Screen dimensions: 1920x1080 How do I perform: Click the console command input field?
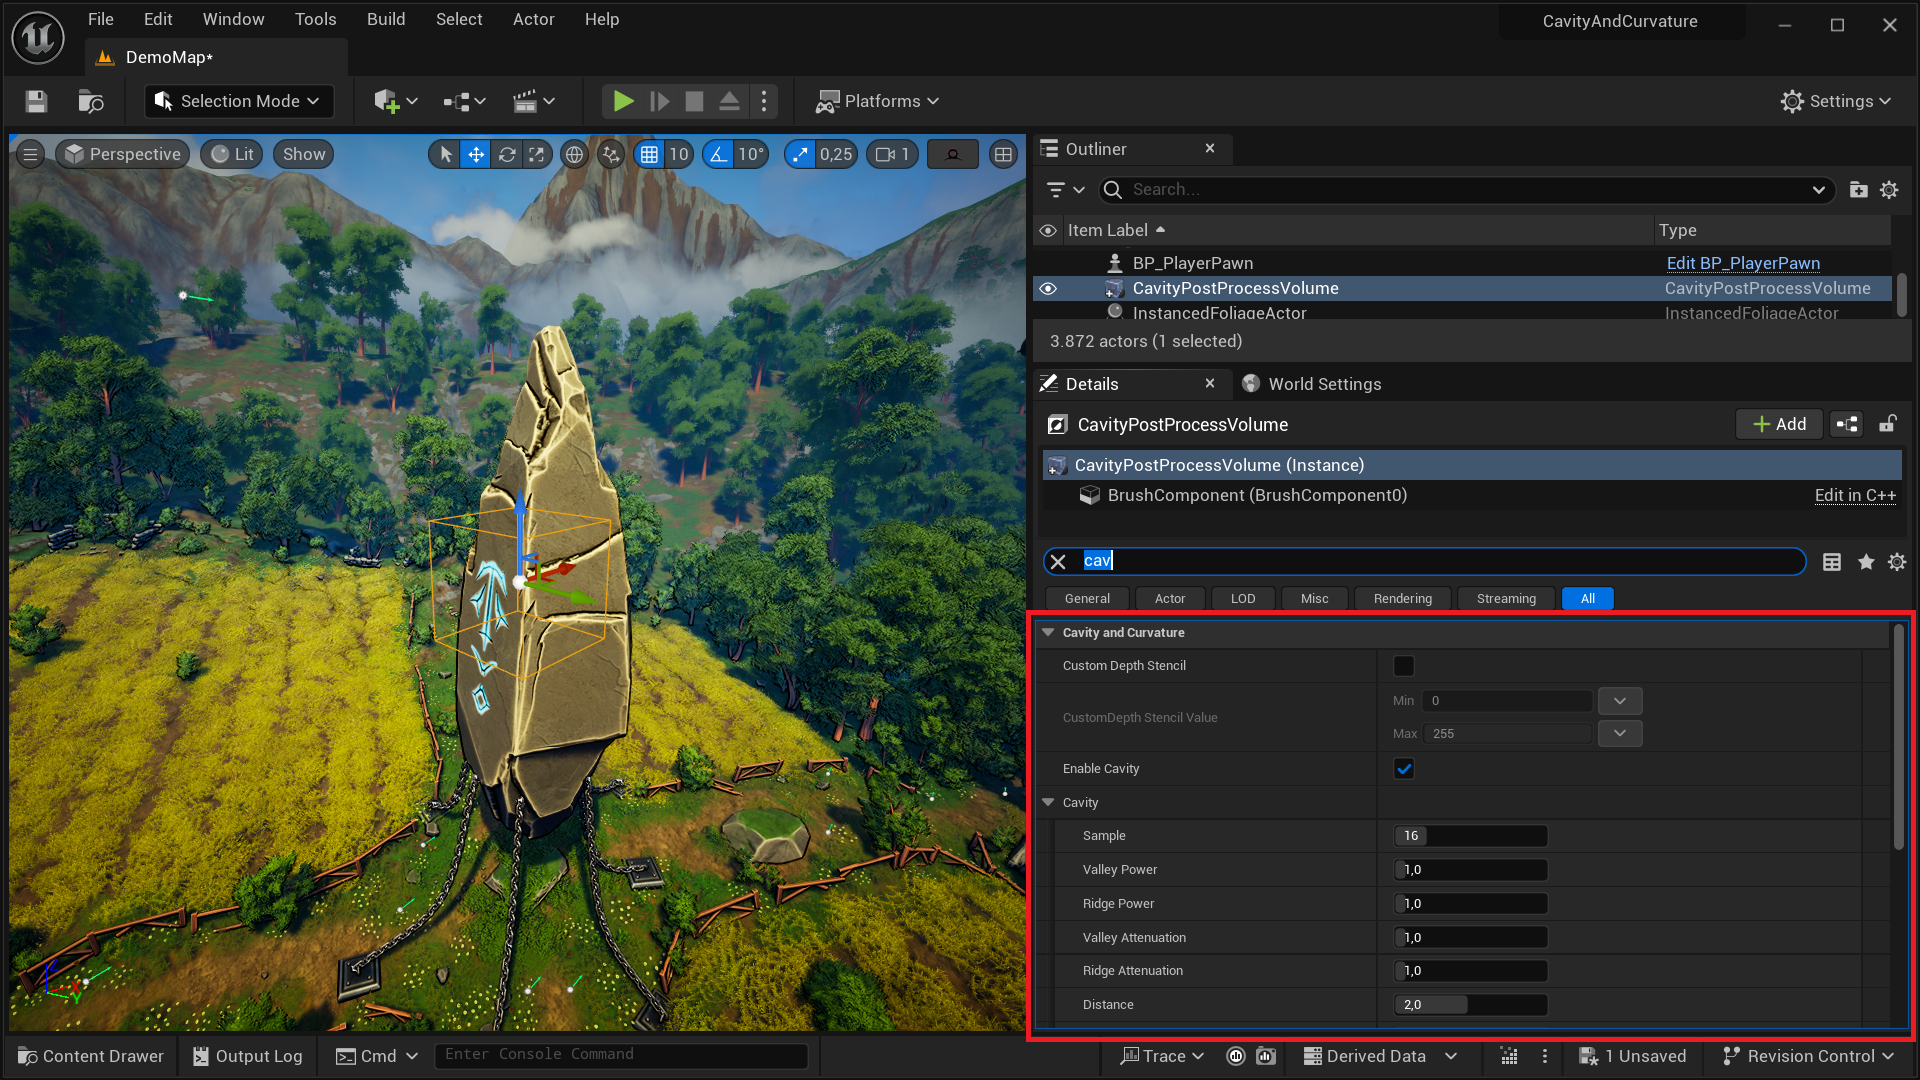click(621, 1055)
